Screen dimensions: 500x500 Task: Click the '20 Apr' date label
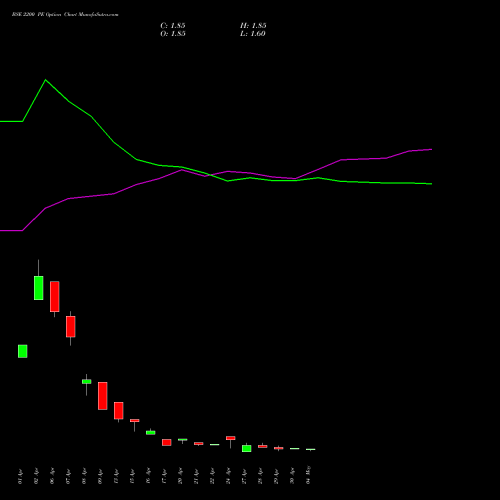point(180,476)
